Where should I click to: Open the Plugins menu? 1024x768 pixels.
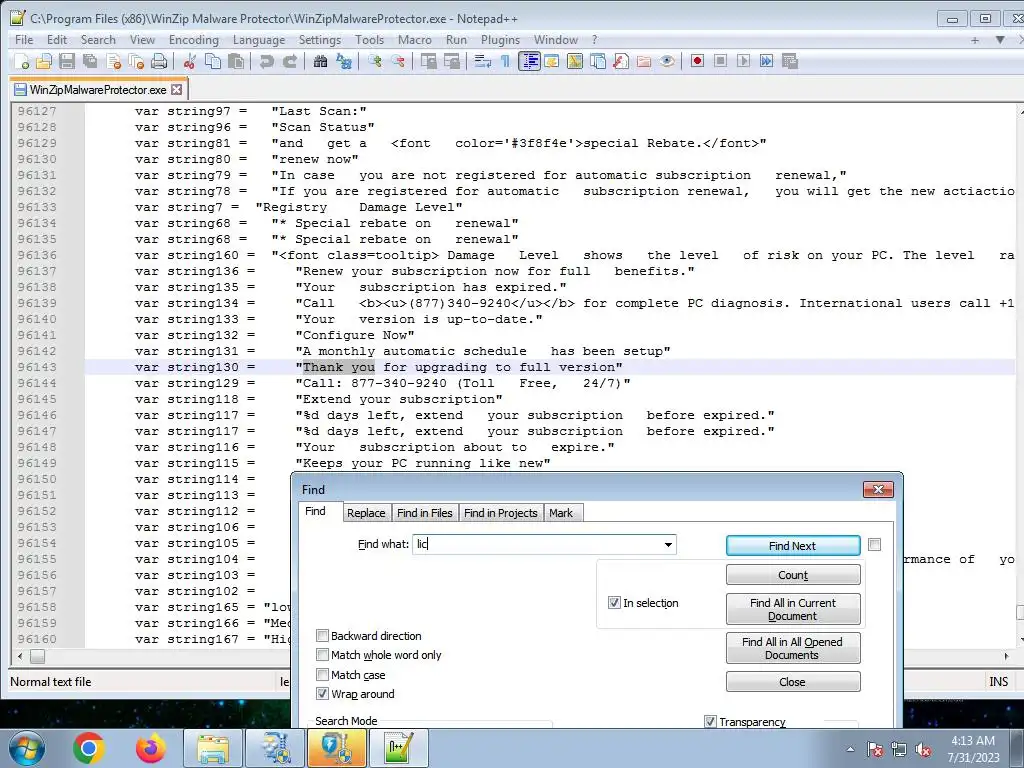click(x=500, y=40)
